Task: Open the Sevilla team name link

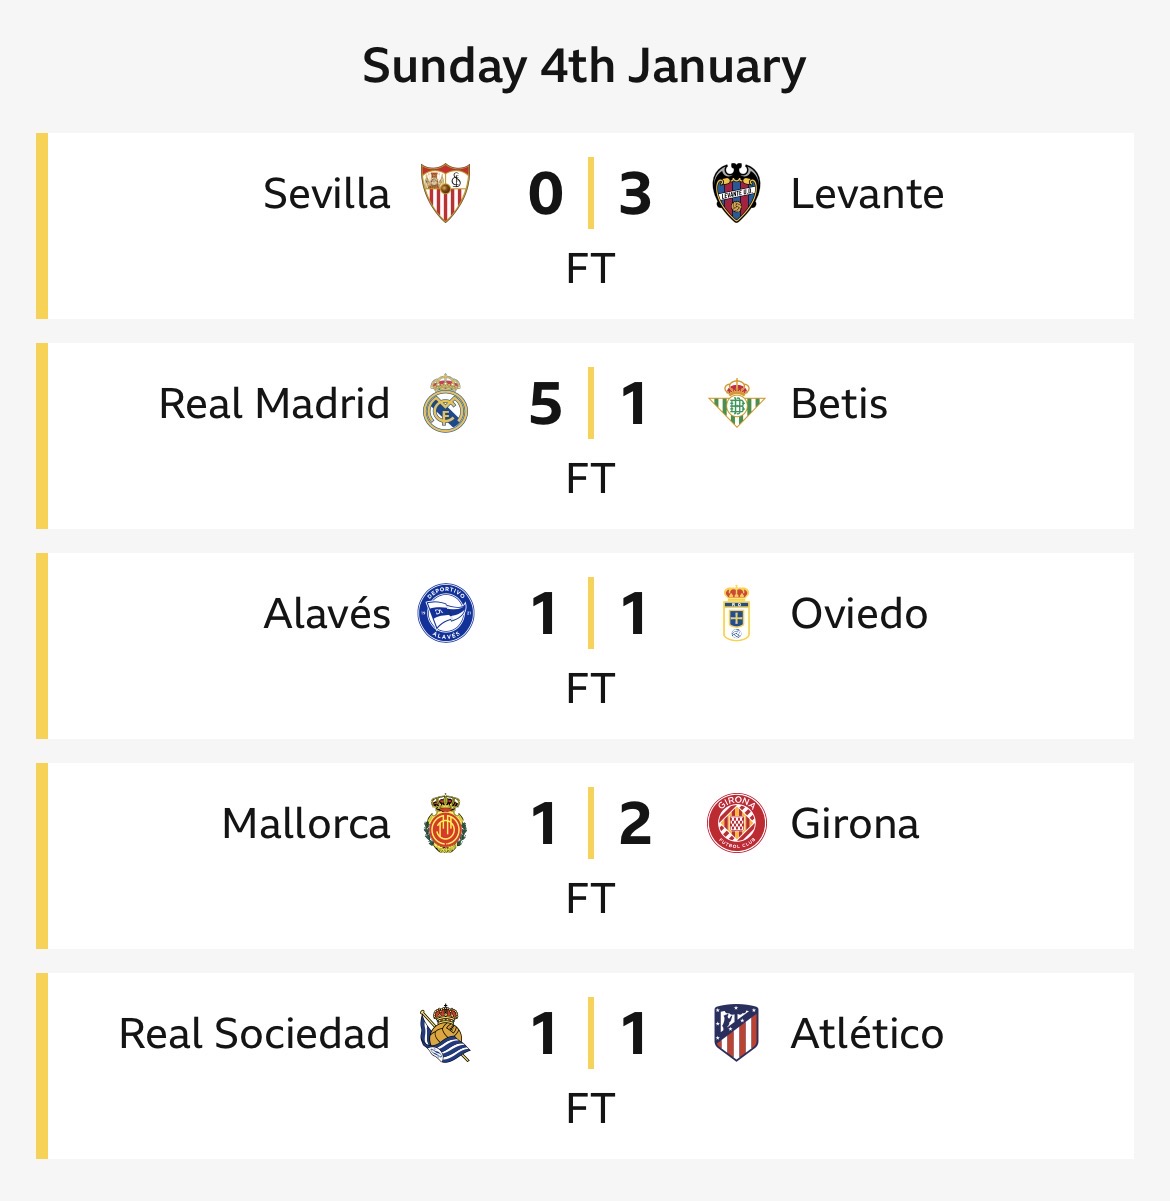Action: pyautogui.click(x=326, y=193)
